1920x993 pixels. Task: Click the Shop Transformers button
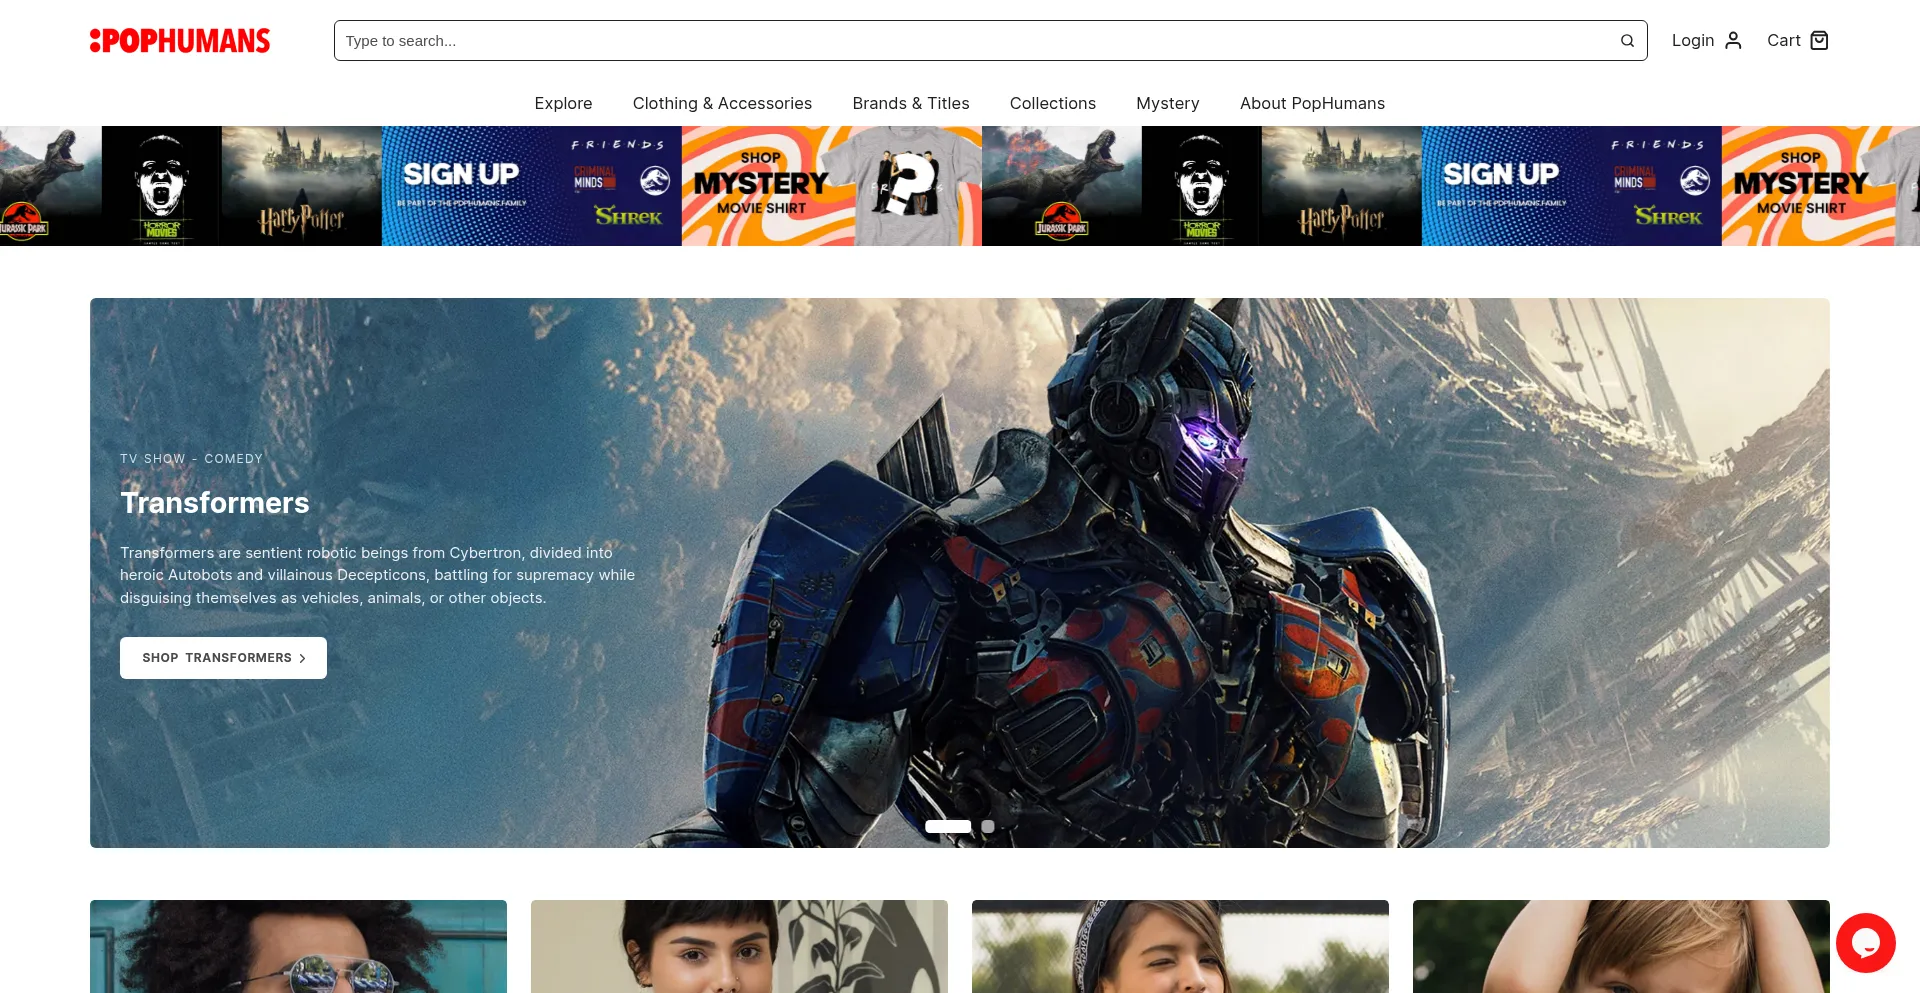click(223, 658)
